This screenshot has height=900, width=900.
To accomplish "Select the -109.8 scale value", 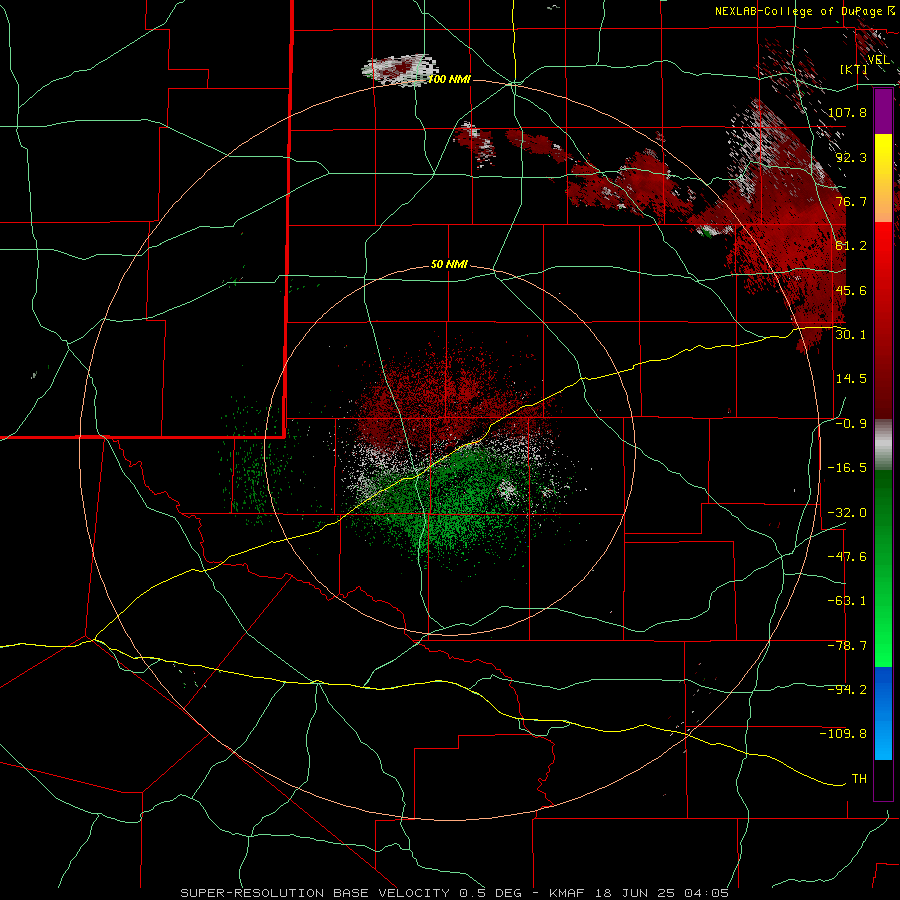I will [843, 734].
